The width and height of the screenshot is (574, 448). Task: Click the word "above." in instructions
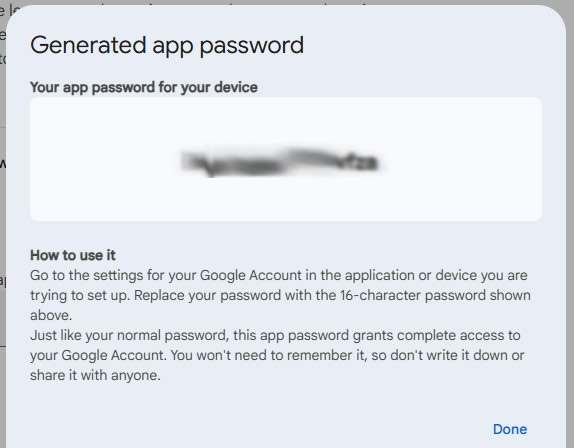(x=51, y=315)
